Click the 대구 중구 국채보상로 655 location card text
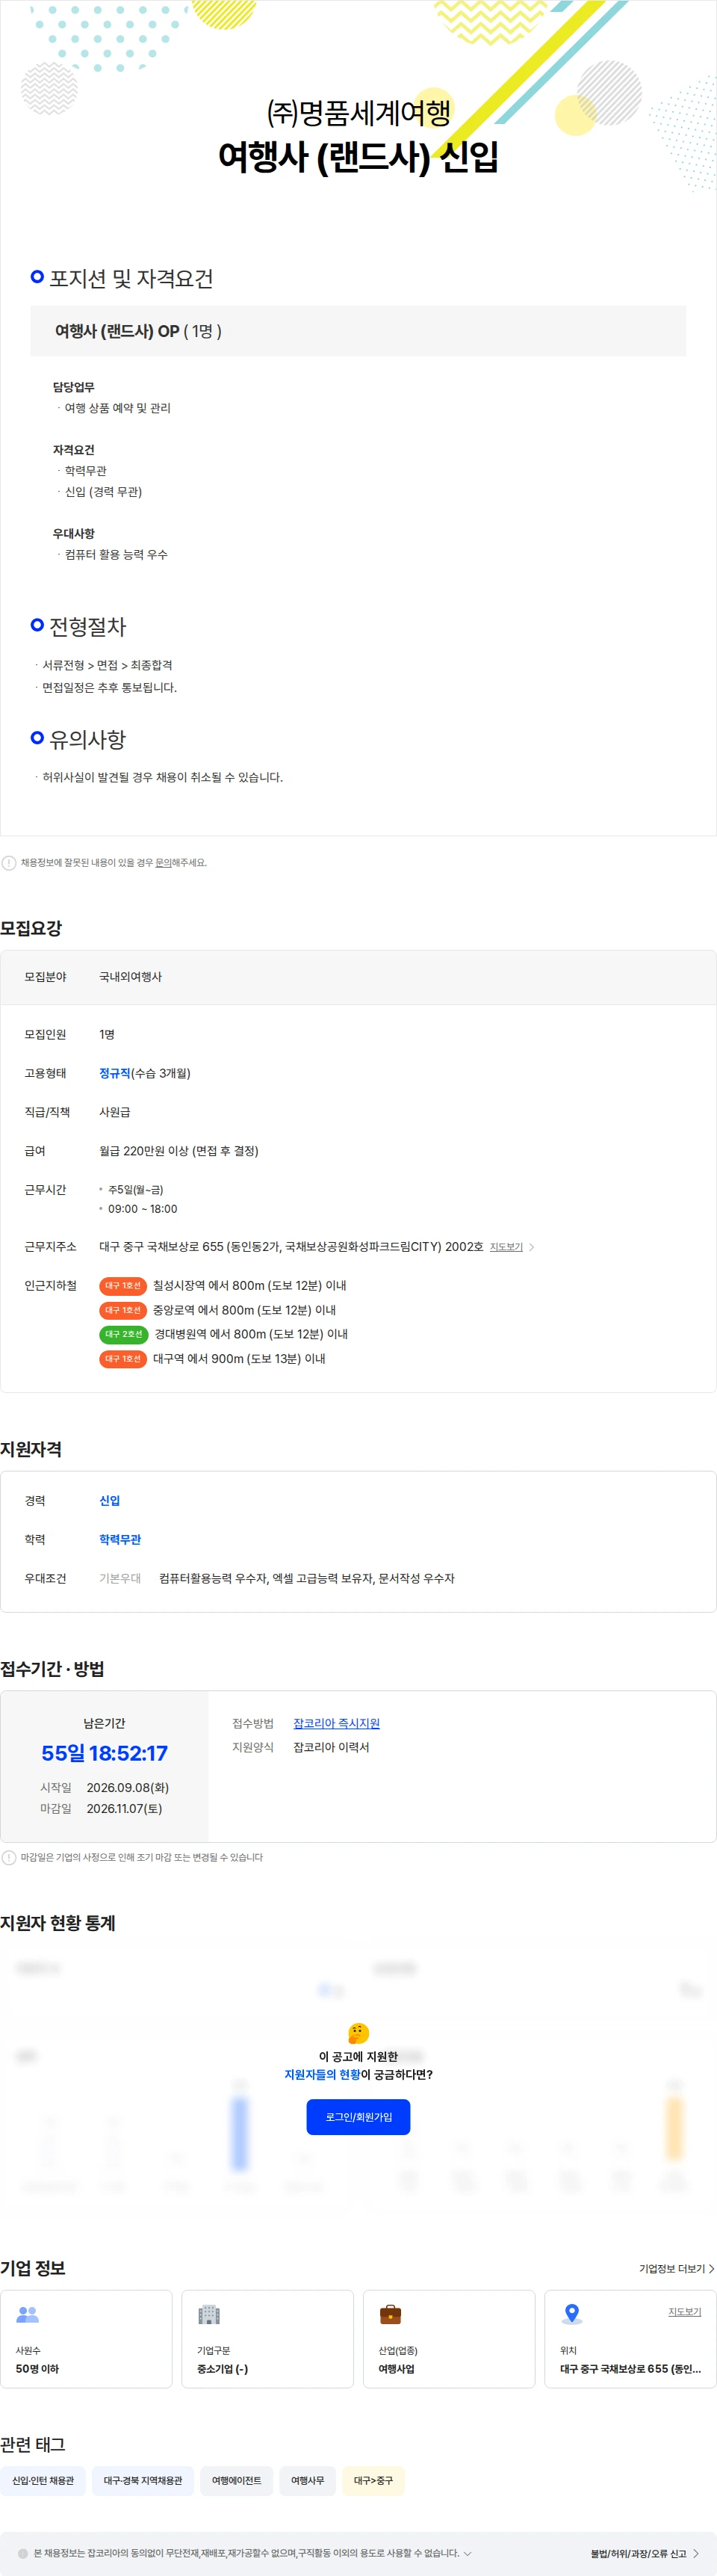Screen dimensions: 717x2576 click(x=630, y=2369)
